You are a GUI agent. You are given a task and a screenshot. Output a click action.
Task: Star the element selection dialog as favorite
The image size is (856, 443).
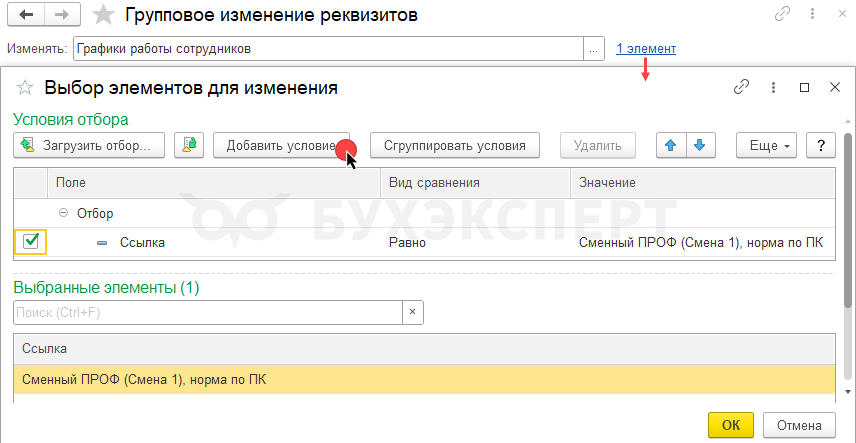[x=25, y=87]
